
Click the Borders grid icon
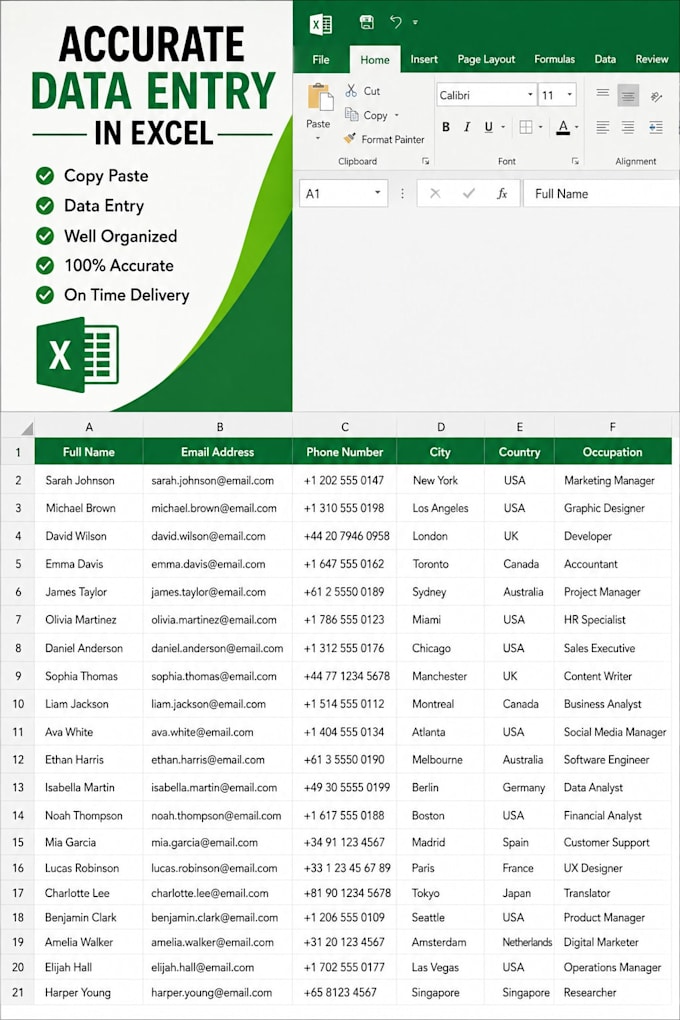coord(526,127)
